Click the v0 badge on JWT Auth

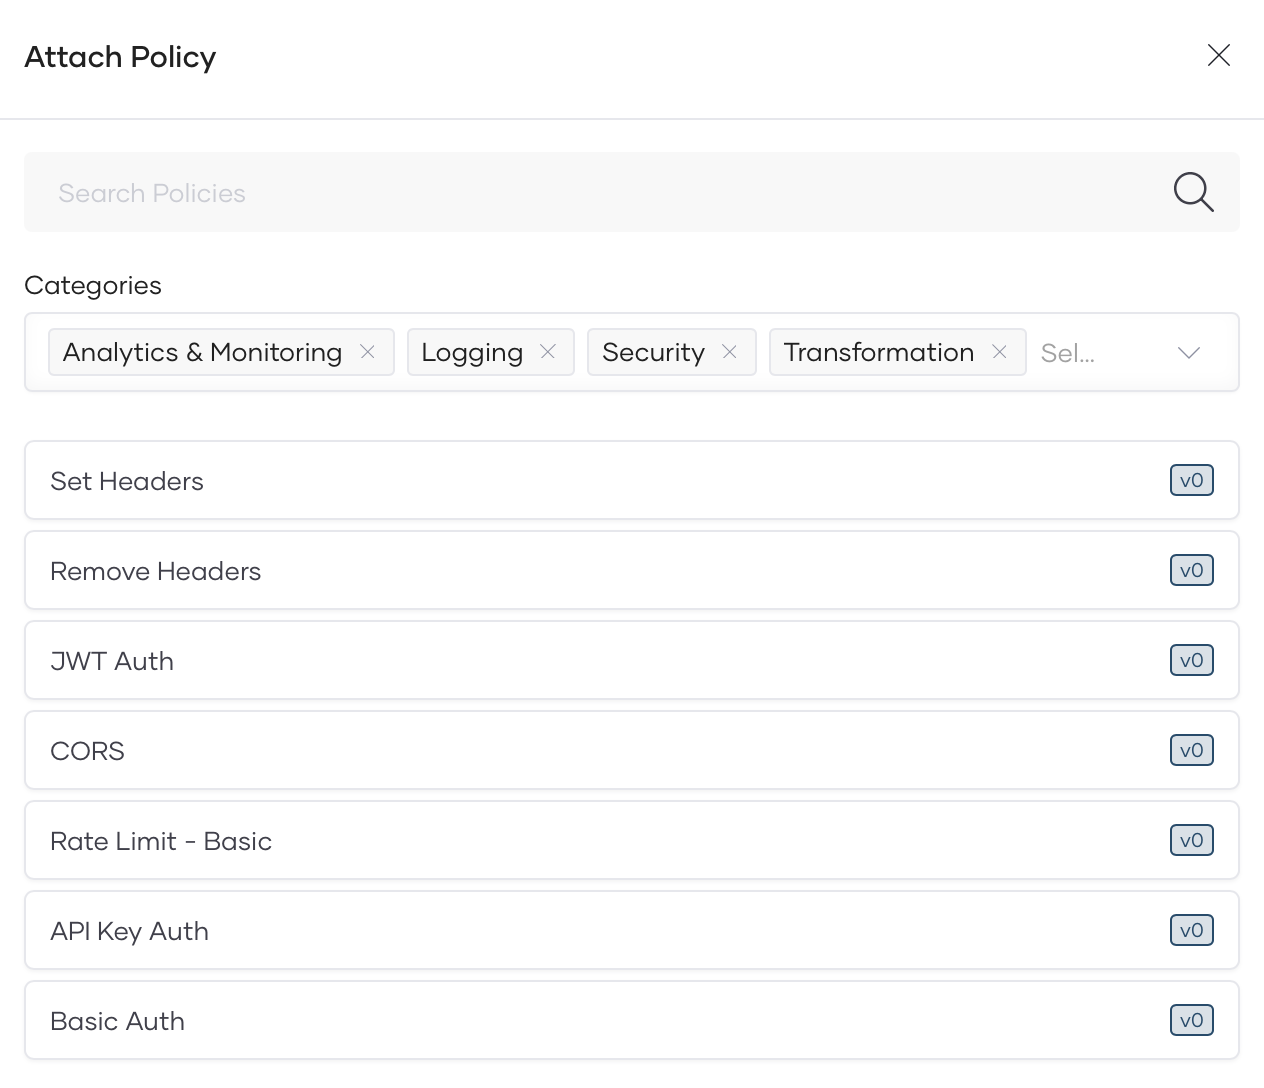click(x=1191, y=661)
